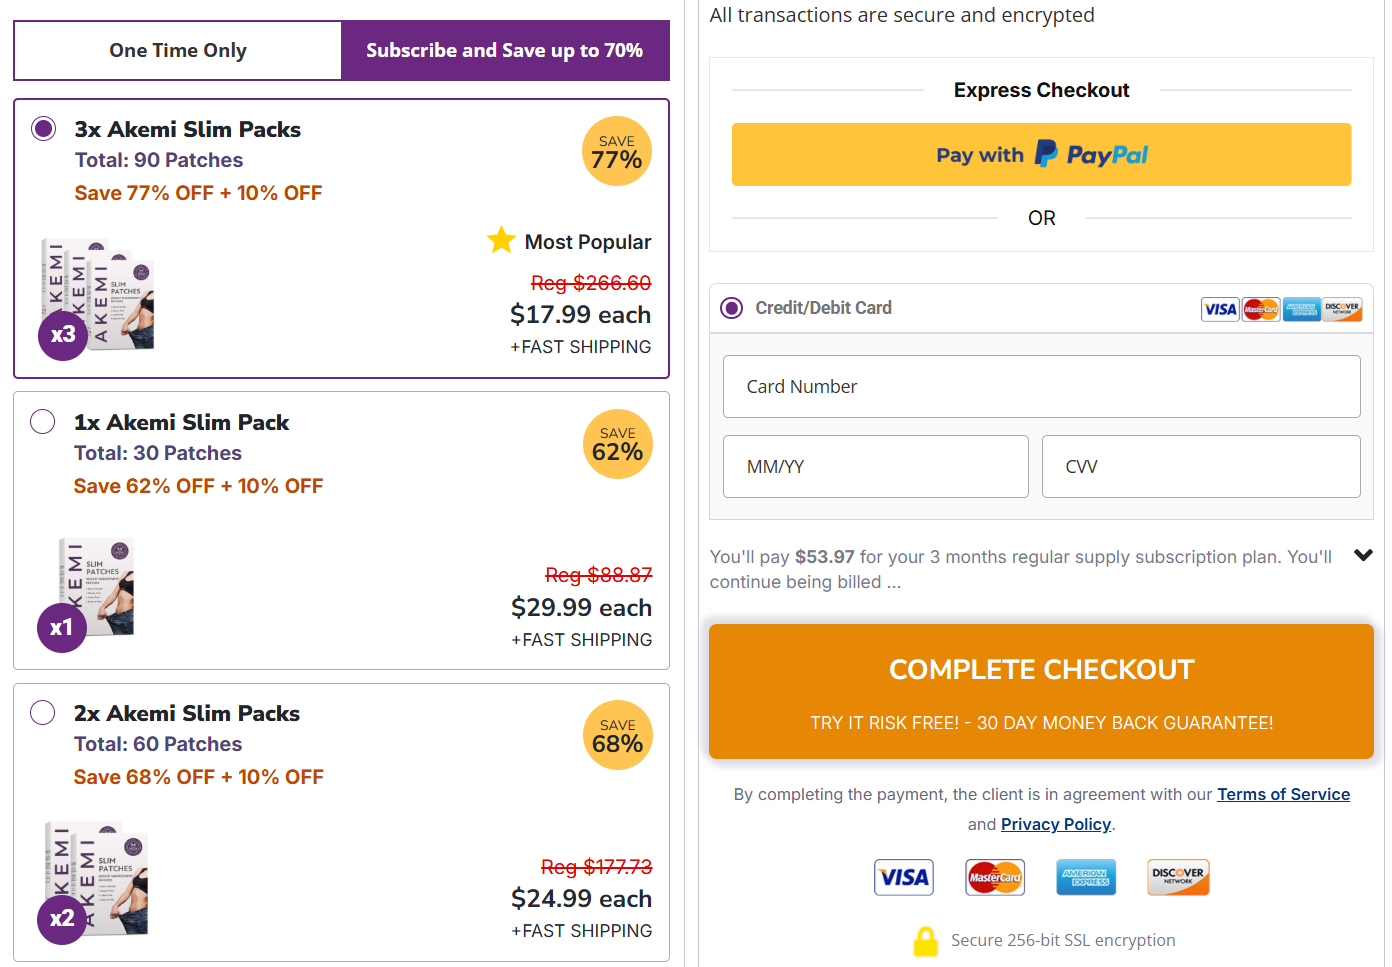1392x967 pixels.
Task: Open the Terms of Service link
Action: 1283,794
